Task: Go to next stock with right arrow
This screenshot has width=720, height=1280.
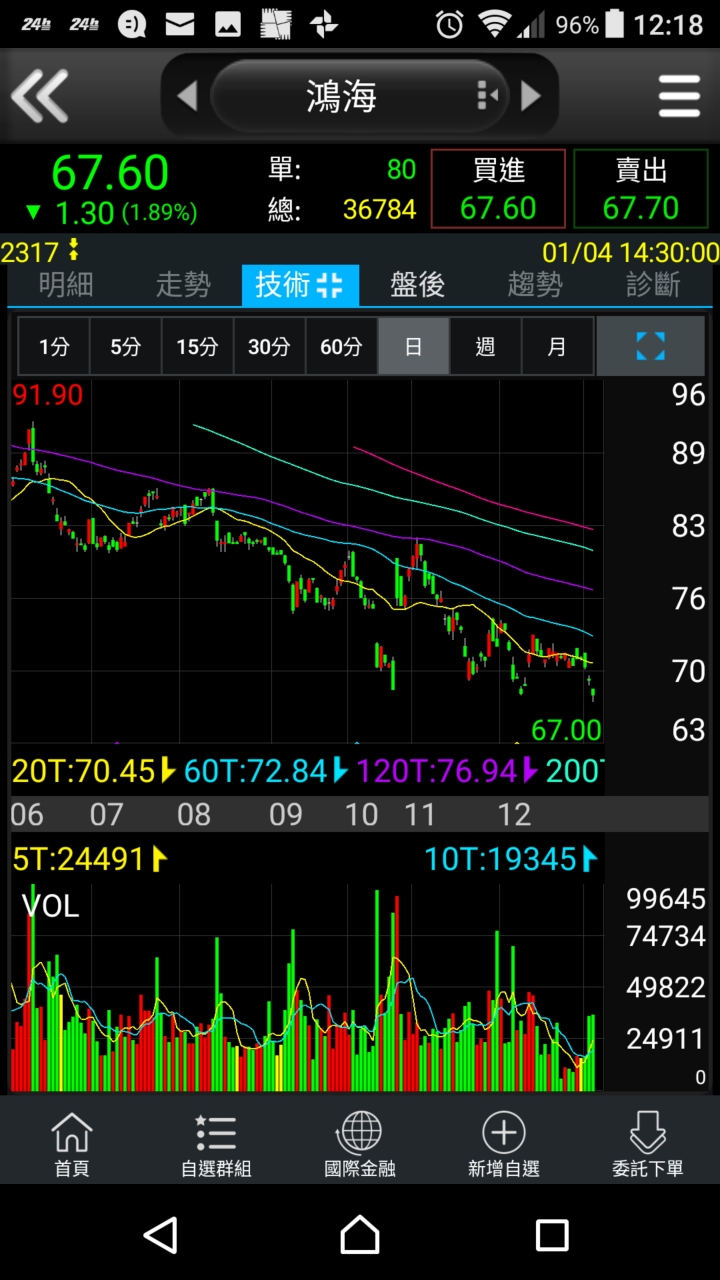Action: click(x=531, y=97)
